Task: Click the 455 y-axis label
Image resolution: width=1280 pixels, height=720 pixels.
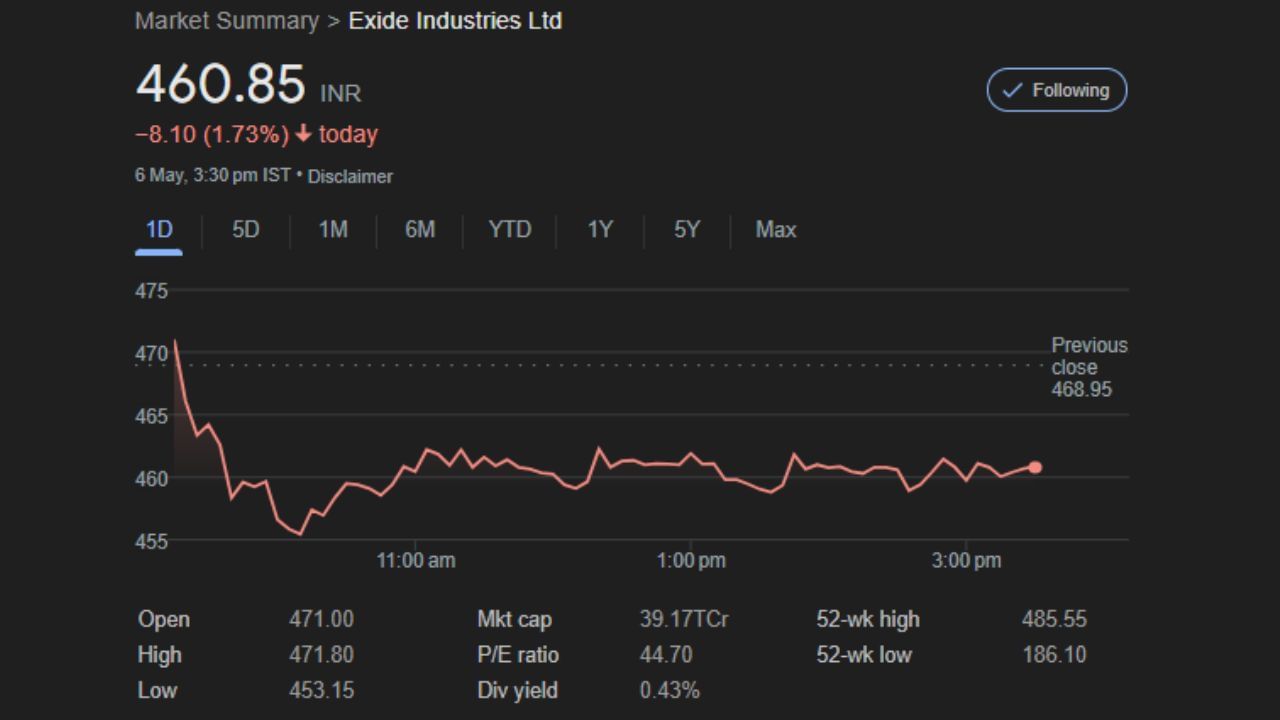Action: (152, 541)
